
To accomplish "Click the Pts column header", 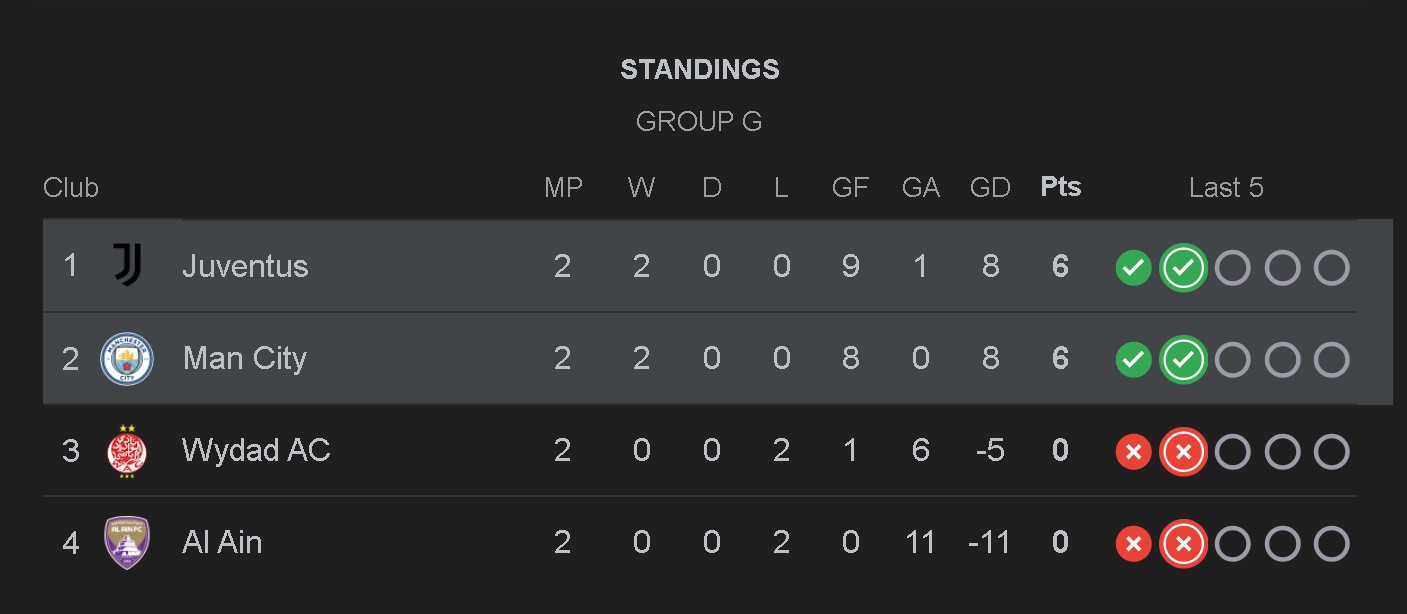I will [1060, 187].
